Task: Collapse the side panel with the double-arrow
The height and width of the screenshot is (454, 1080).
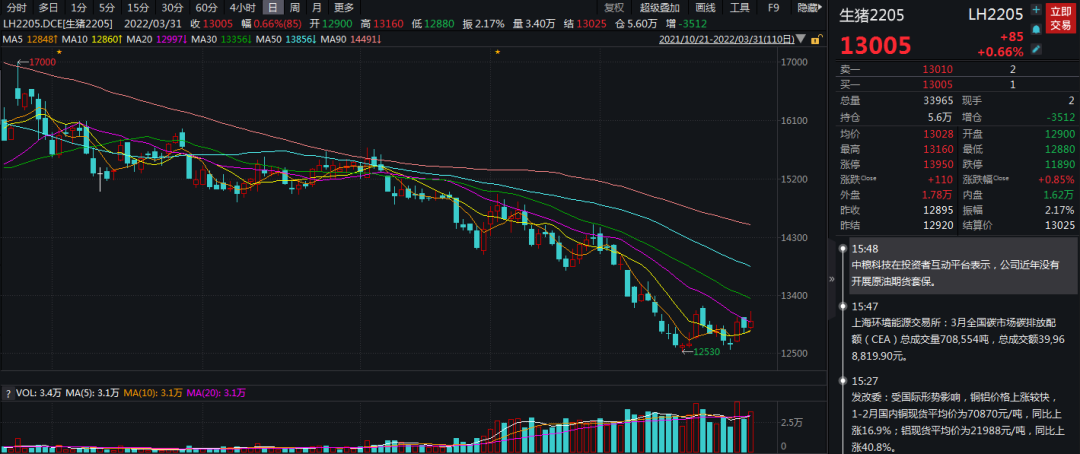Action: coord(829,282)
